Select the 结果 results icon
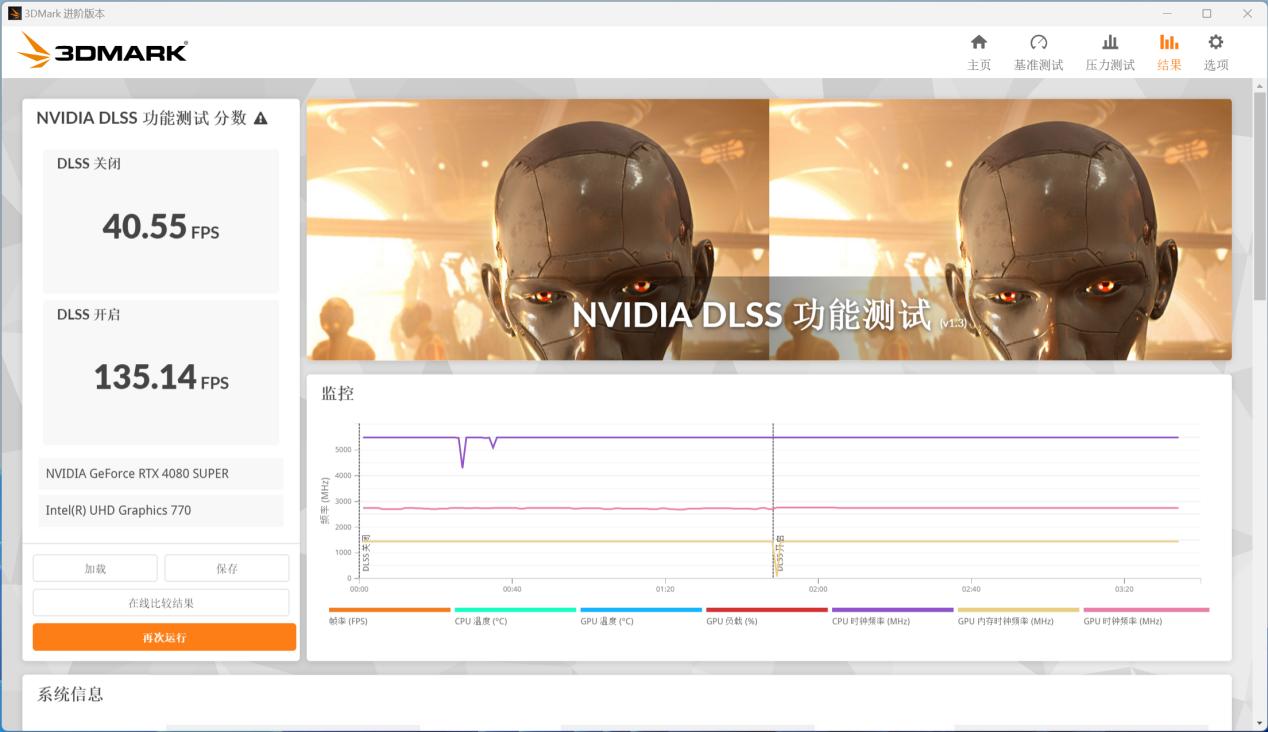The width and height of the screenshot is (1268, 732). (1169, 43)
